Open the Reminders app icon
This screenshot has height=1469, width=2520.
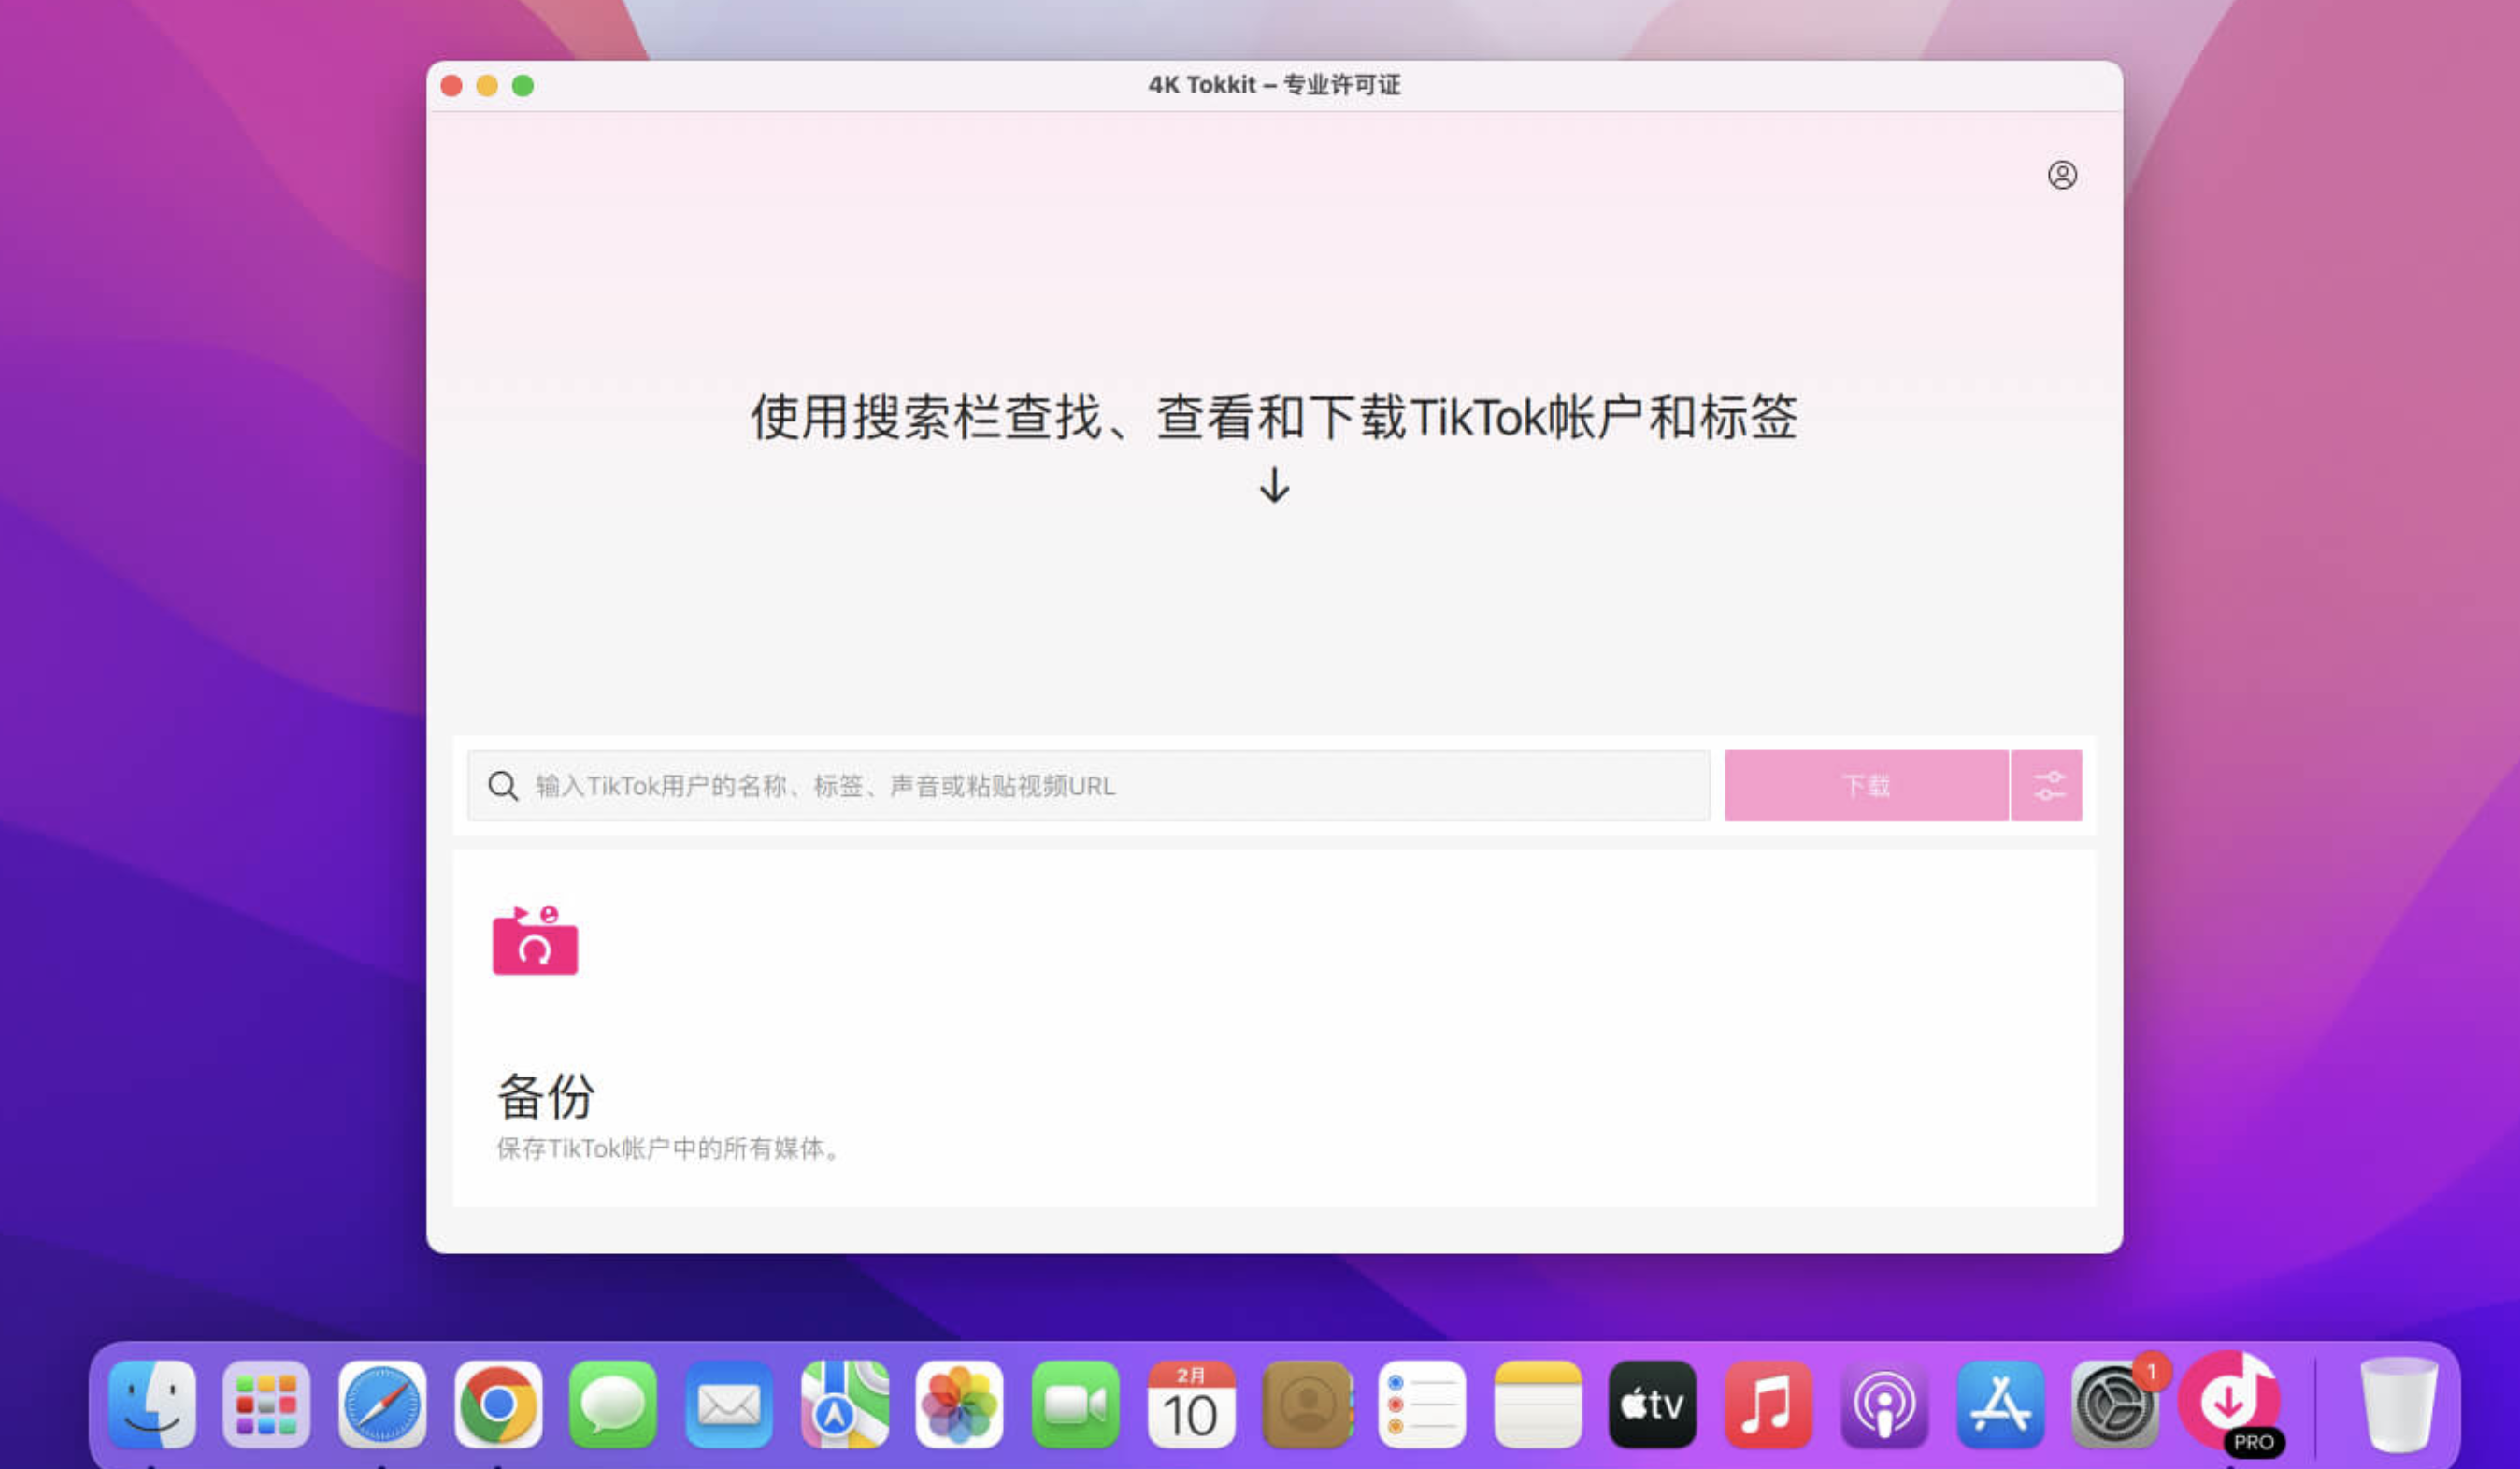click(1421, 1405)
